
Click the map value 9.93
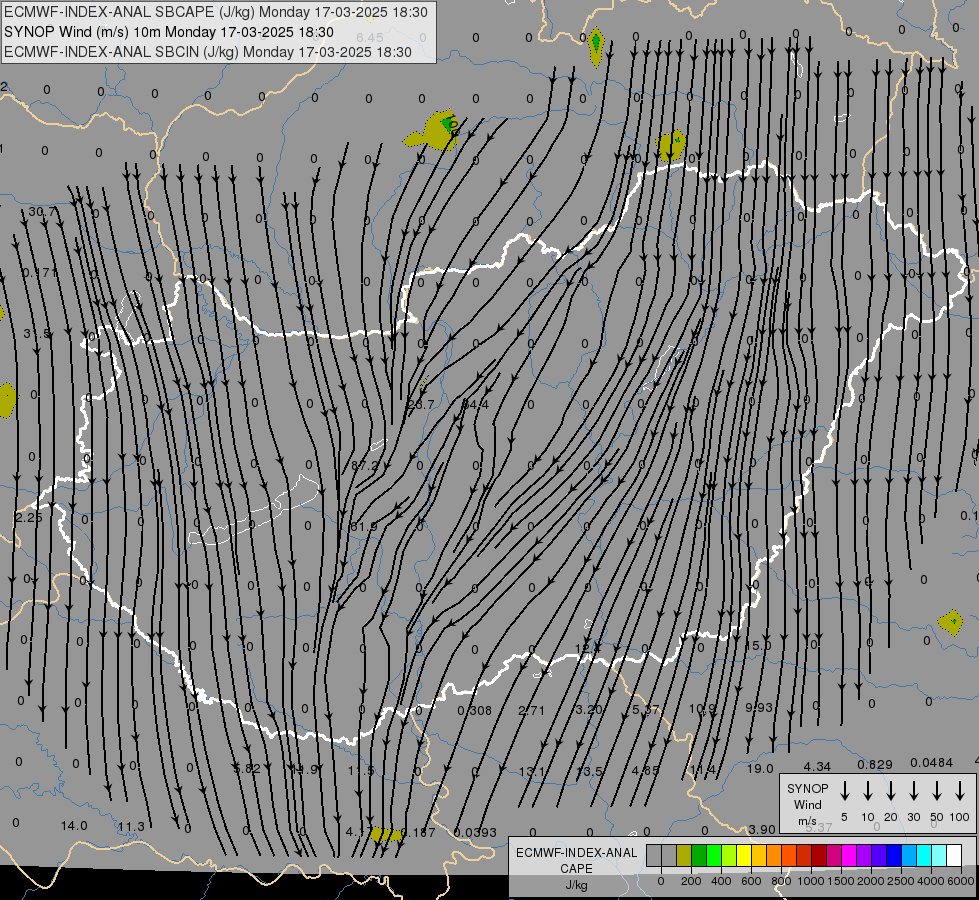pyautogui.click(x=759, y=708)
